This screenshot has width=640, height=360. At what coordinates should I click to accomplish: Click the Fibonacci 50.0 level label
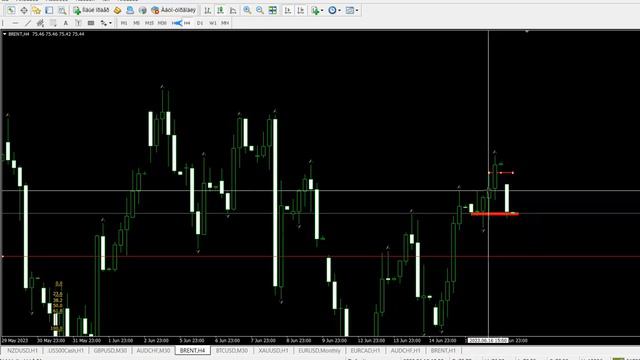58,305
